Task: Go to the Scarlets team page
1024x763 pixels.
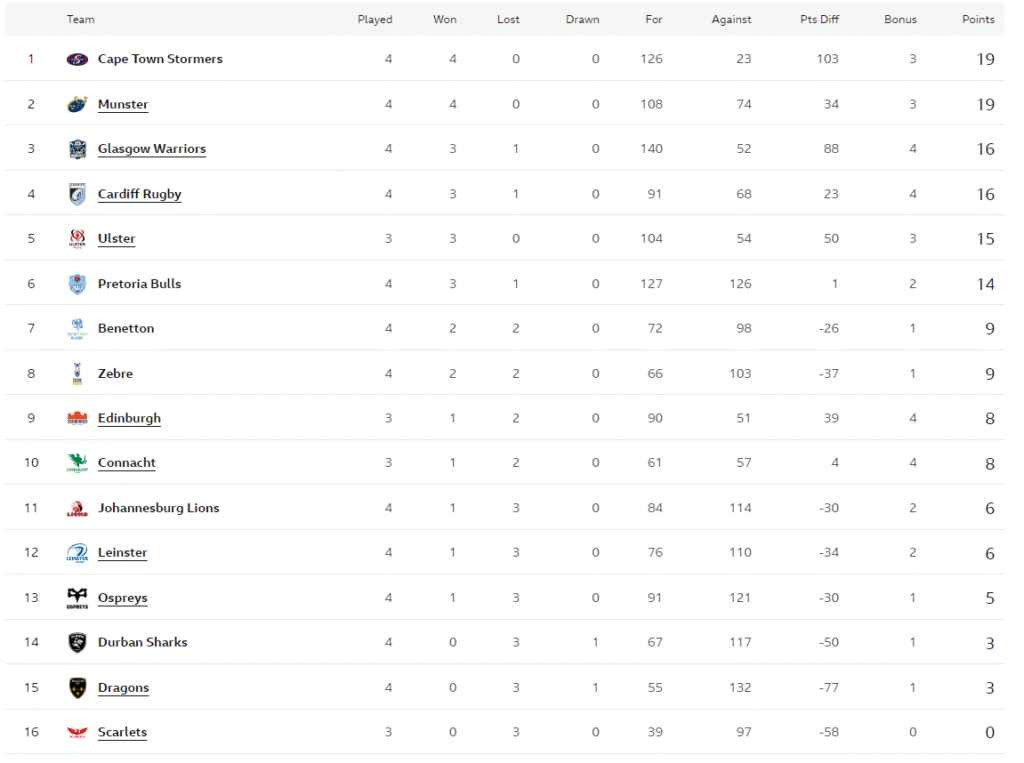Action: point(122,732)
